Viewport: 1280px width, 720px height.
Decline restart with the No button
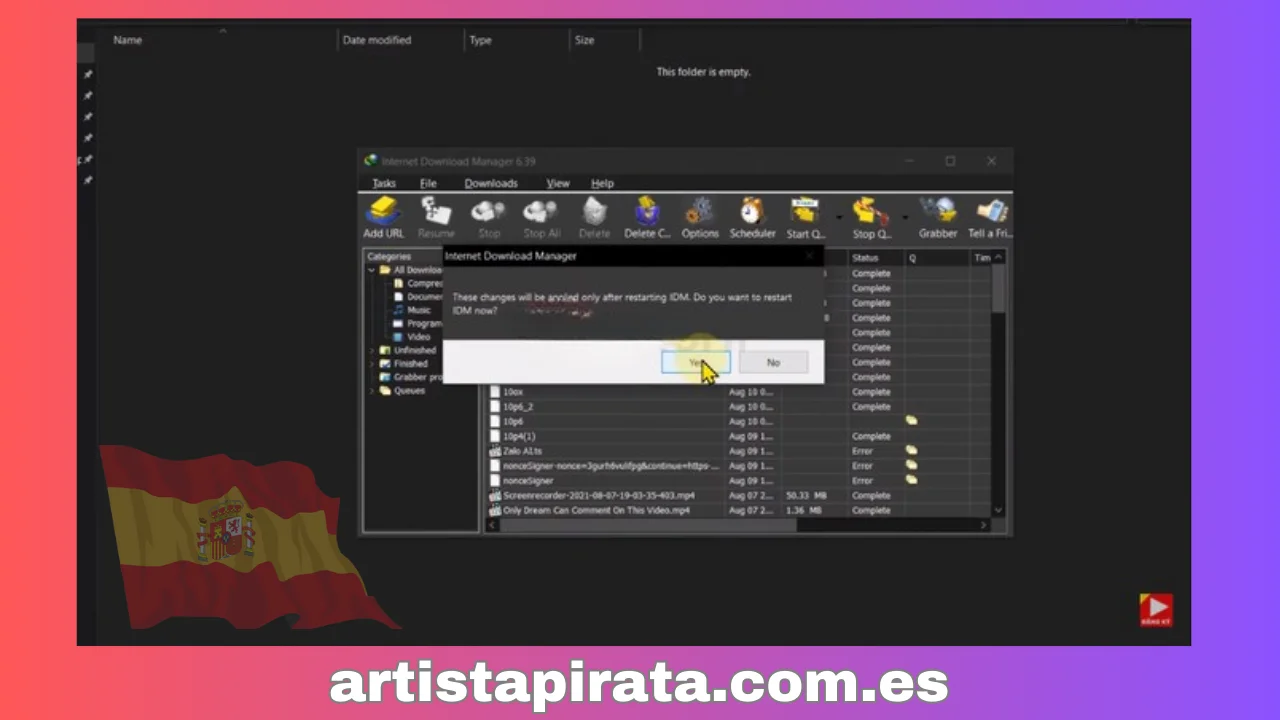773,362
